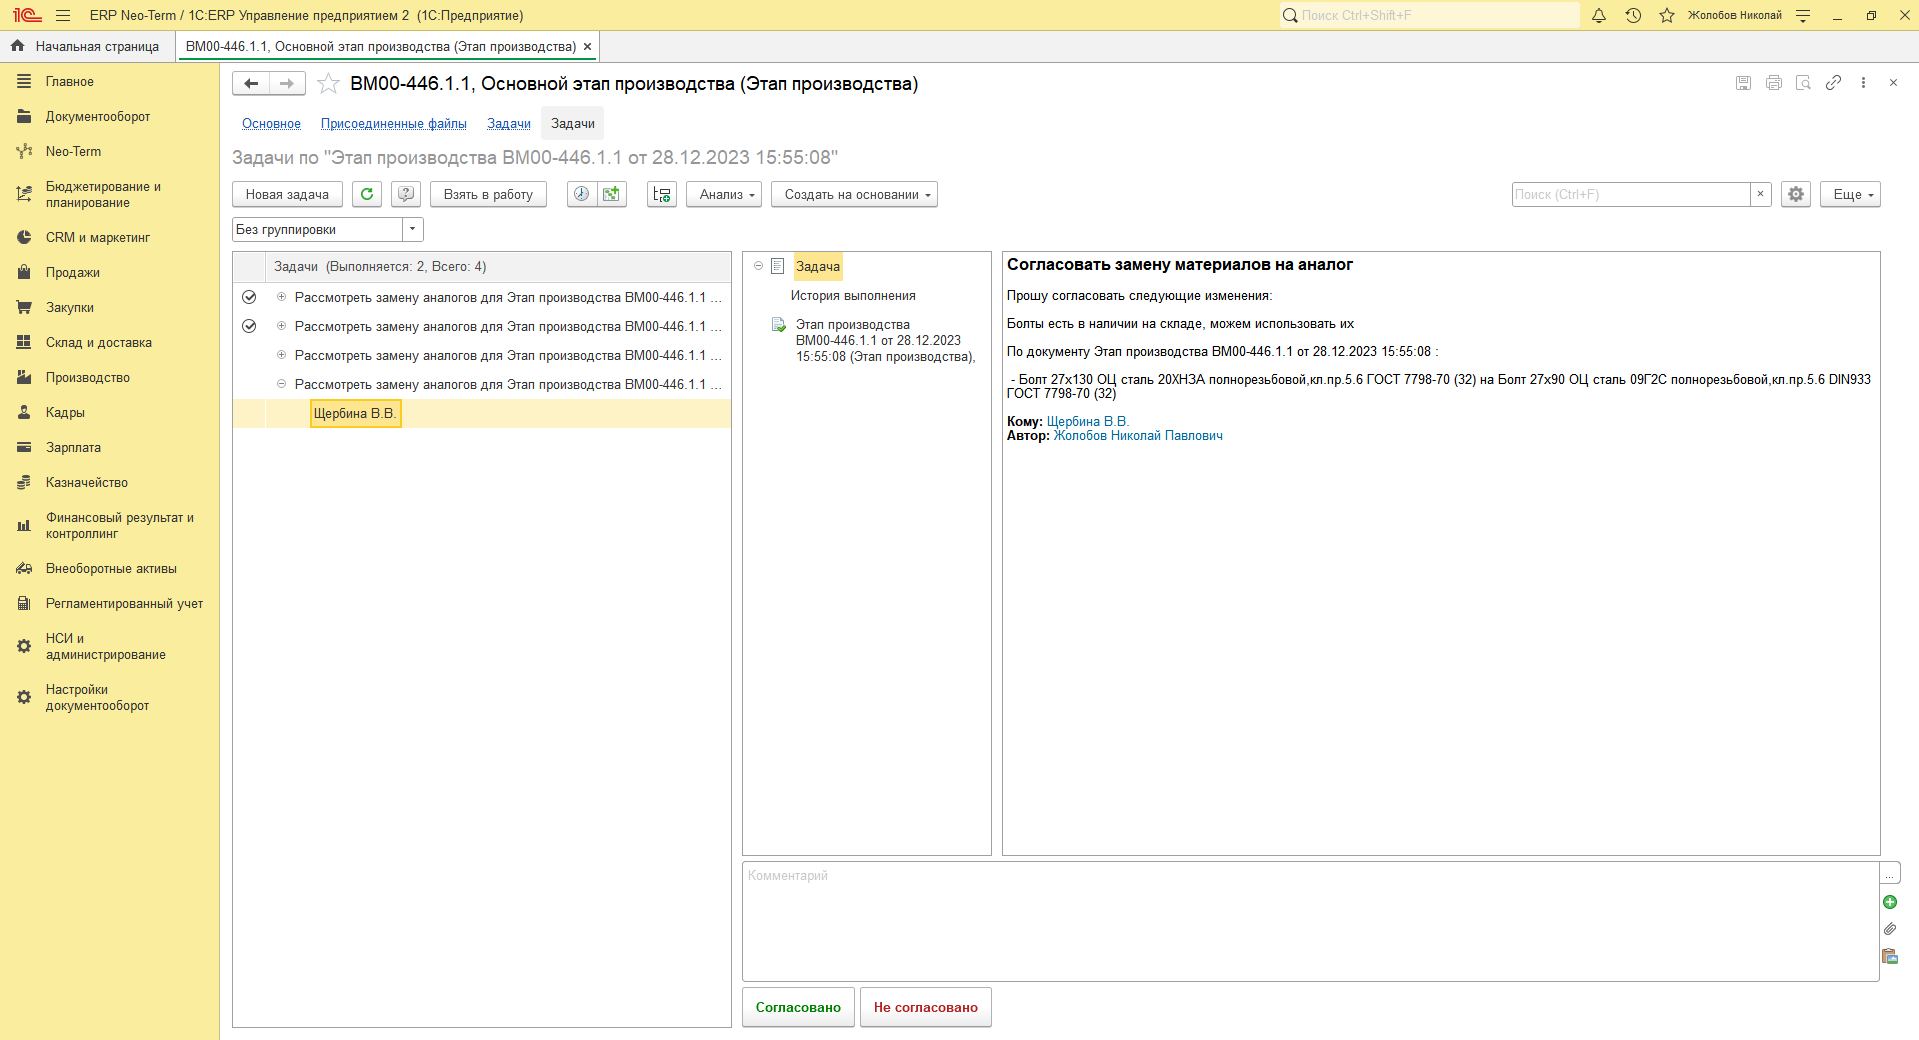Open the Щербина В.В. recipient link
The width and height of the screenshot is (1919, 1040).
pyautogui.click(x=1087, y=421)
